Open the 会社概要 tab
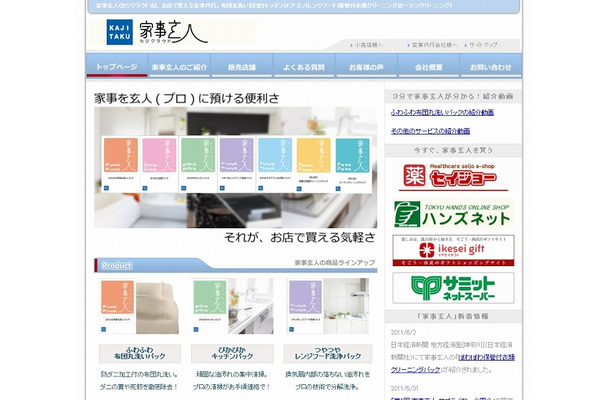Image resolution: width=610 pixels, height=400 pixels. 428,67
